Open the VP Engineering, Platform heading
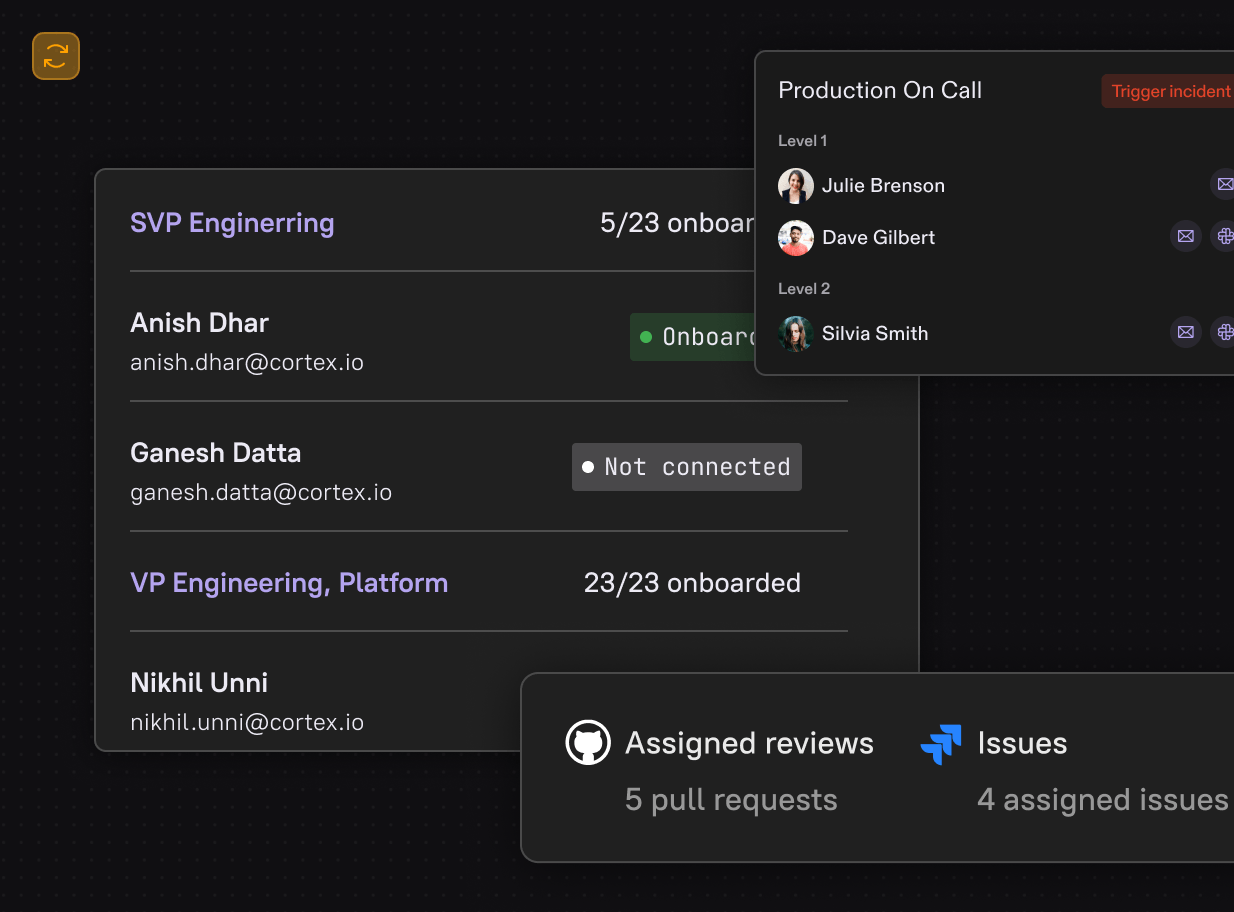The image size is (1234, 912). 289,583
